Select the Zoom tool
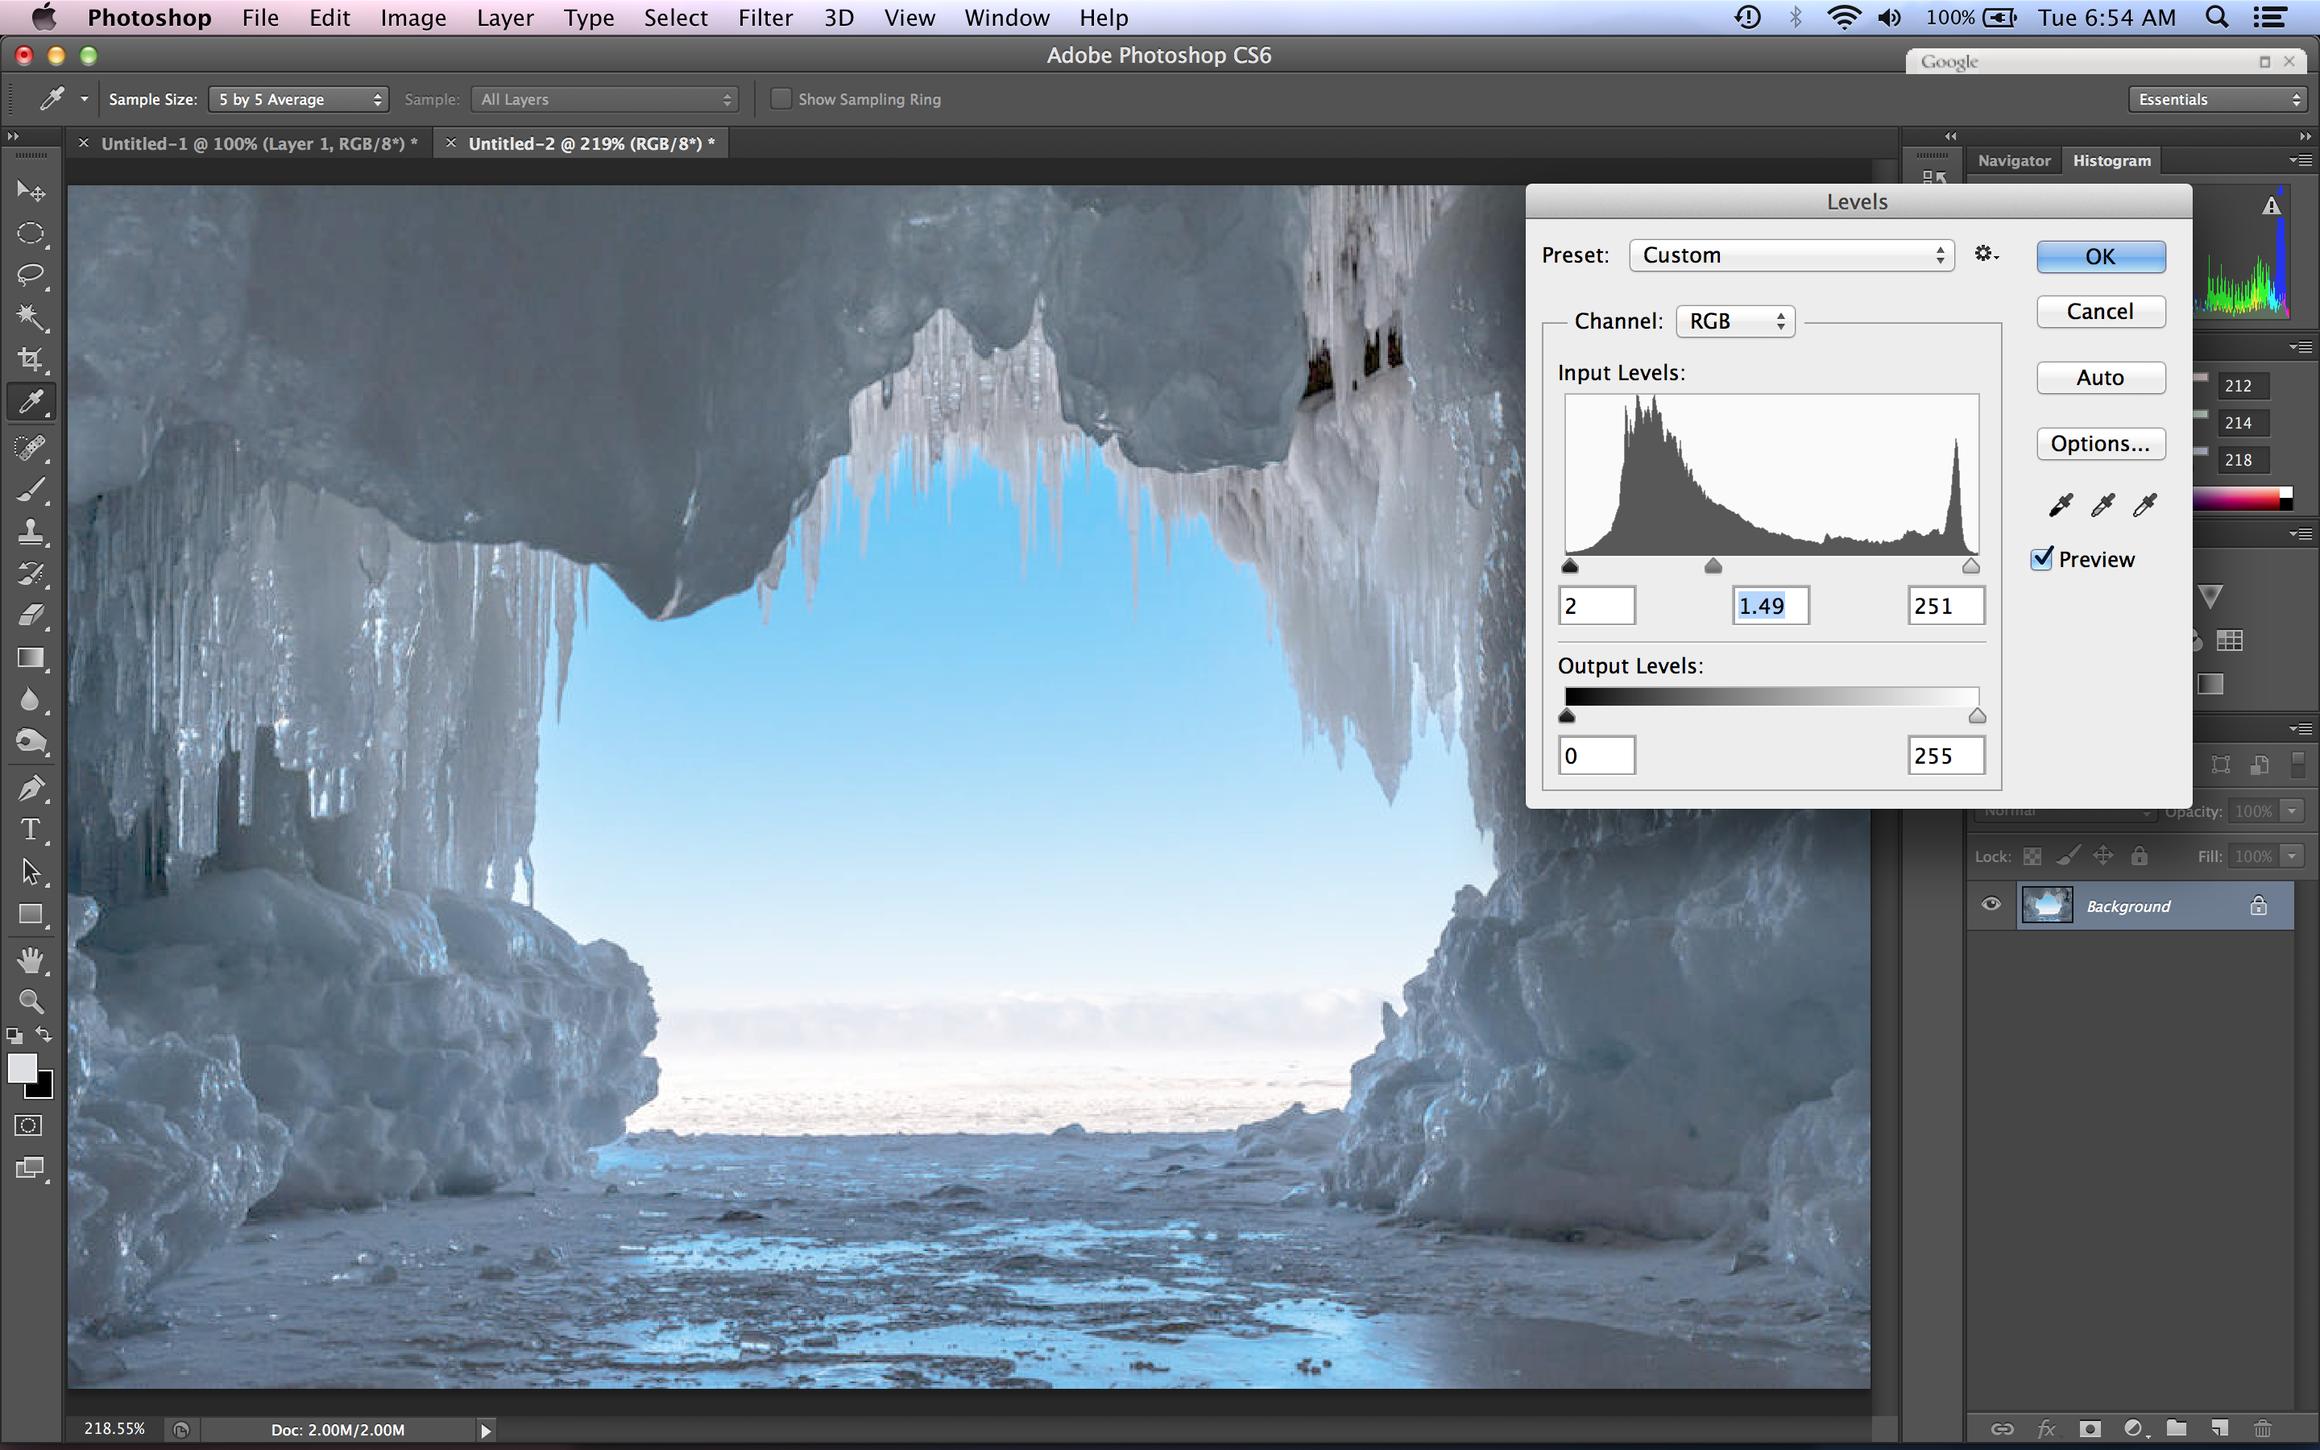 30,1001
